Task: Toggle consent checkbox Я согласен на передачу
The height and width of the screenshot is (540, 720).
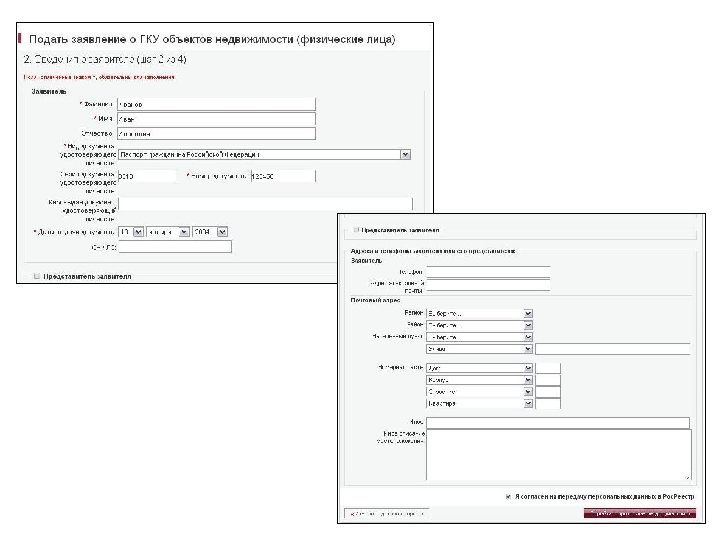Action: 508,496
